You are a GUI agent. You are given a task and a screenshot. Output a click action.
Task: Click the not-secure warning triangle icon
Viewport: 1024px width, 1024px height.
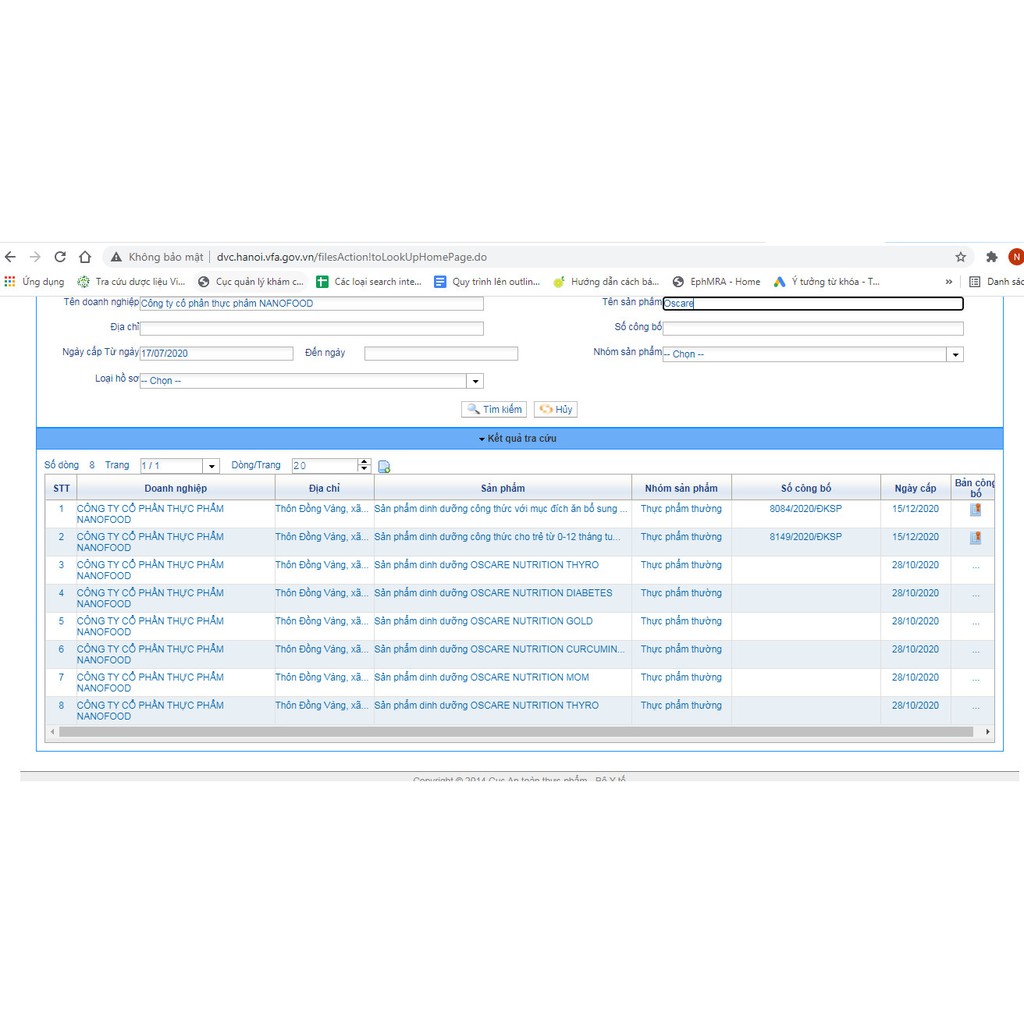pos(116,257)
